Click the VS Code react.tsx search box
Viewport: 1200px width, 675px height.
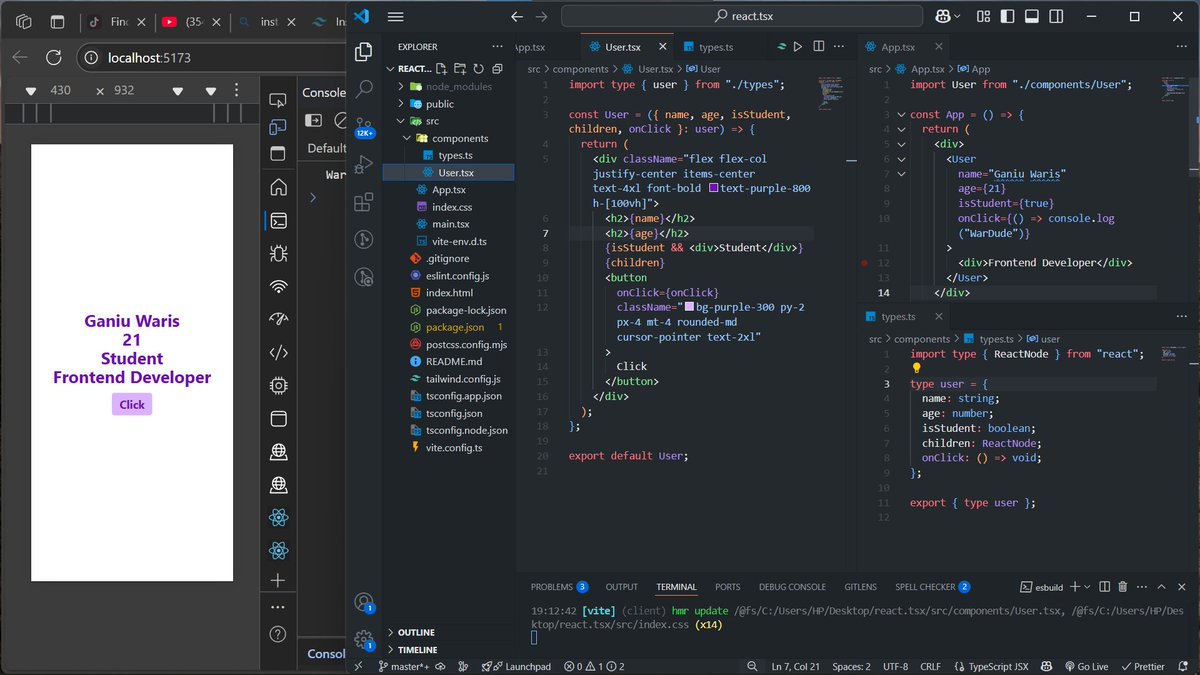(x=742, y=16)
